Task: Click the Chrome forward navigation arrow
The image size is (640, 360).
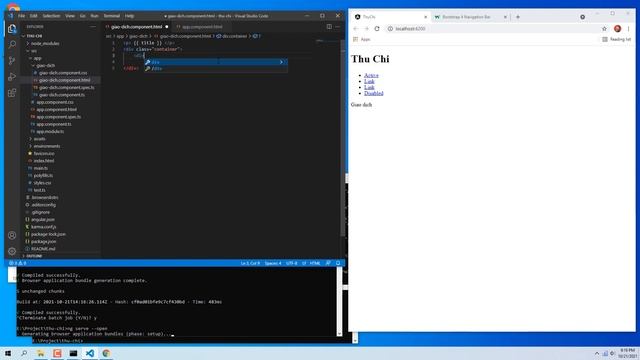Action: pos(366,29)
